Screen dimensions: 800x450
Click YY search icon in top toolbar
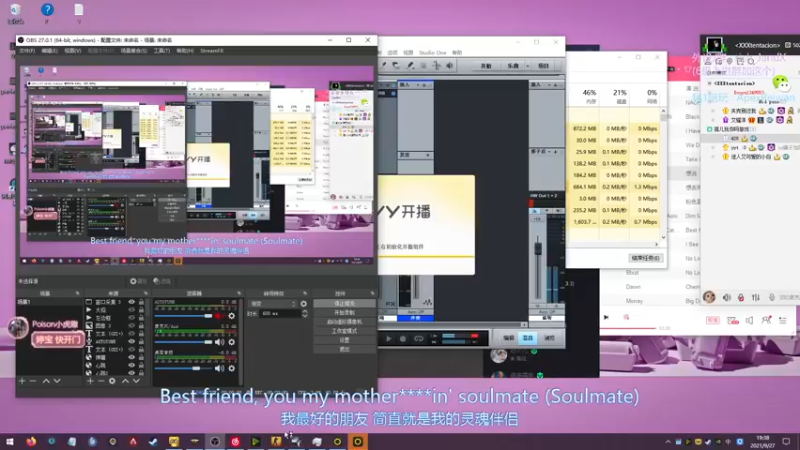[751, 61]
